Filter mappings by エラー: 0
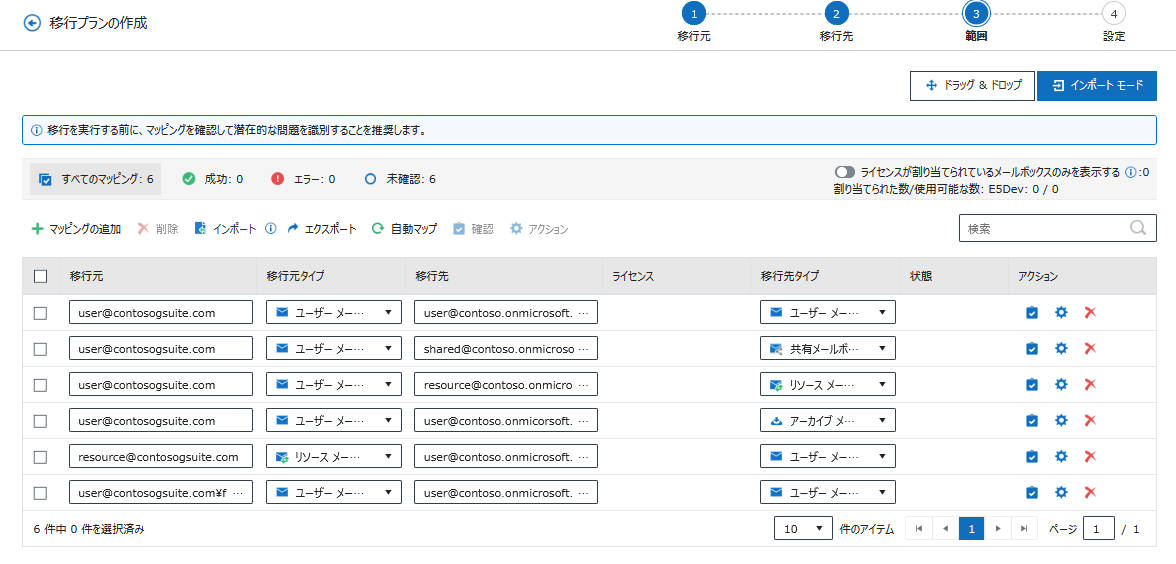 pos(303,179)
